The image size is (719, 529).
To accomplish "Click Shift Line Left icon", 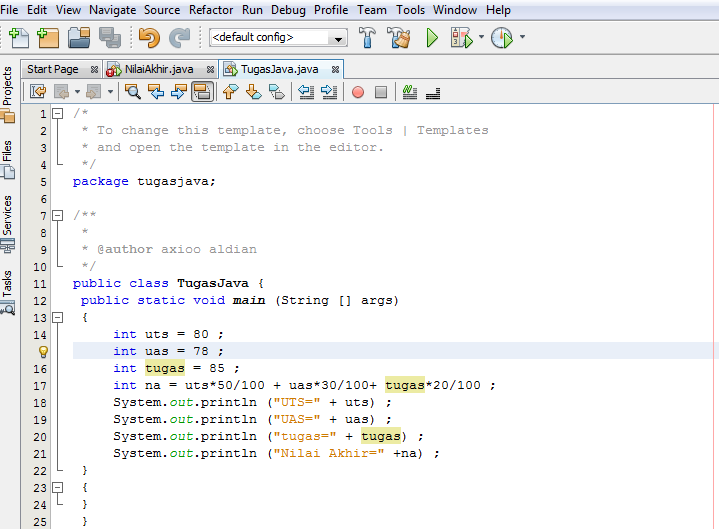I will pos(306,92).
